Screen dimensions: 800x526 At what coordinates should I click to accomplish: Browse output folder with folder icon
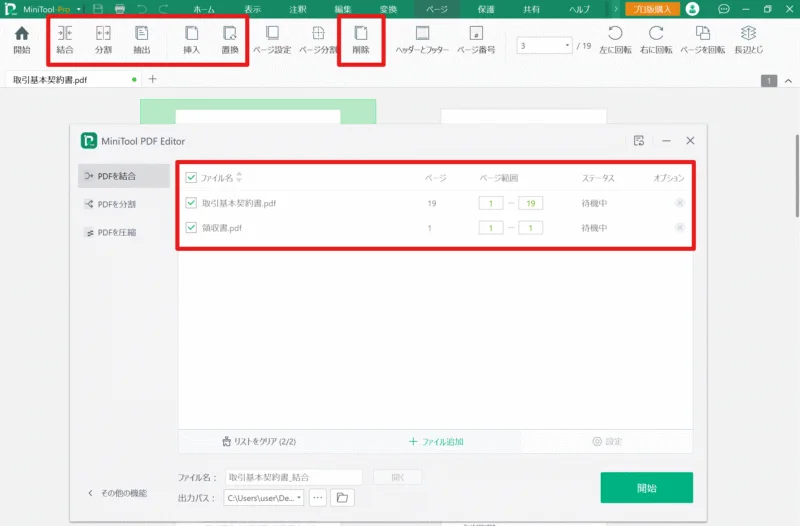point(342,497)
